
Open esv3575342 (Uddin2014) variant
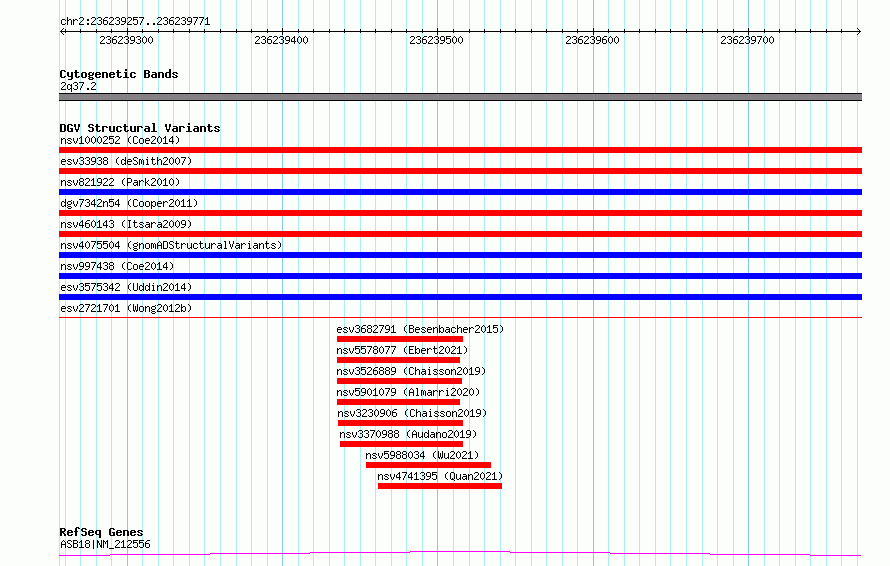pos(126,287)
